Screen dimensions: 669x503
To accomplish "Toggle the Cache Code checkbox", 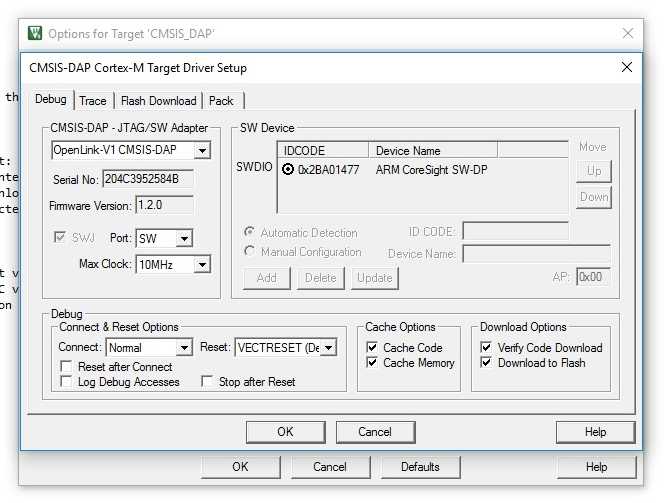I will pos(372,347).
